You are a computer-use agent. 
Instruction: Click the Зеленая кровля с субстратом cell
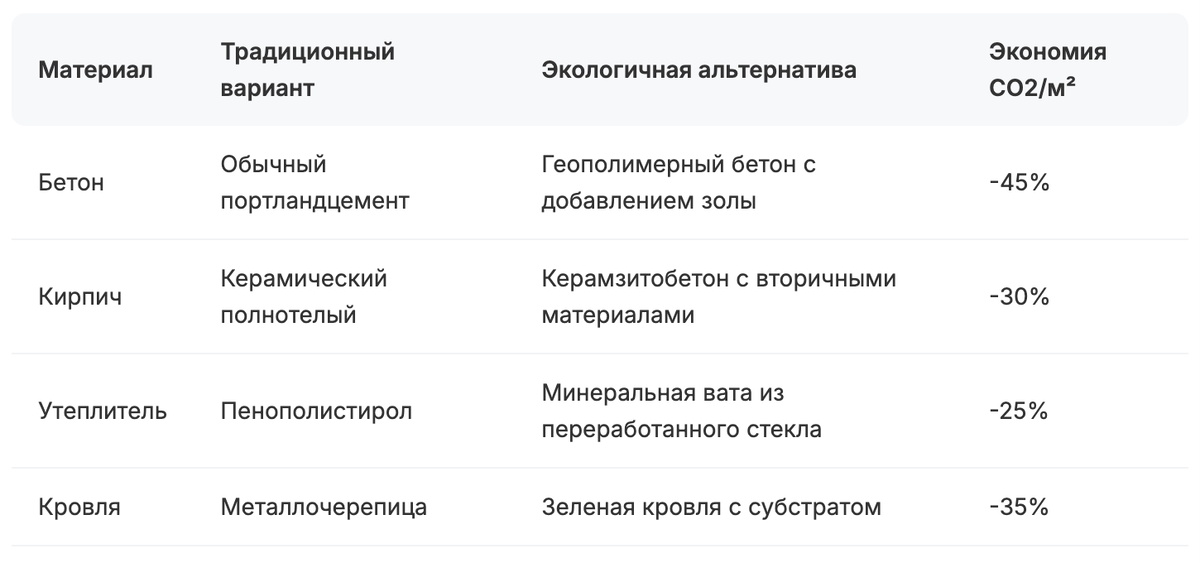(x=711, y=507)
